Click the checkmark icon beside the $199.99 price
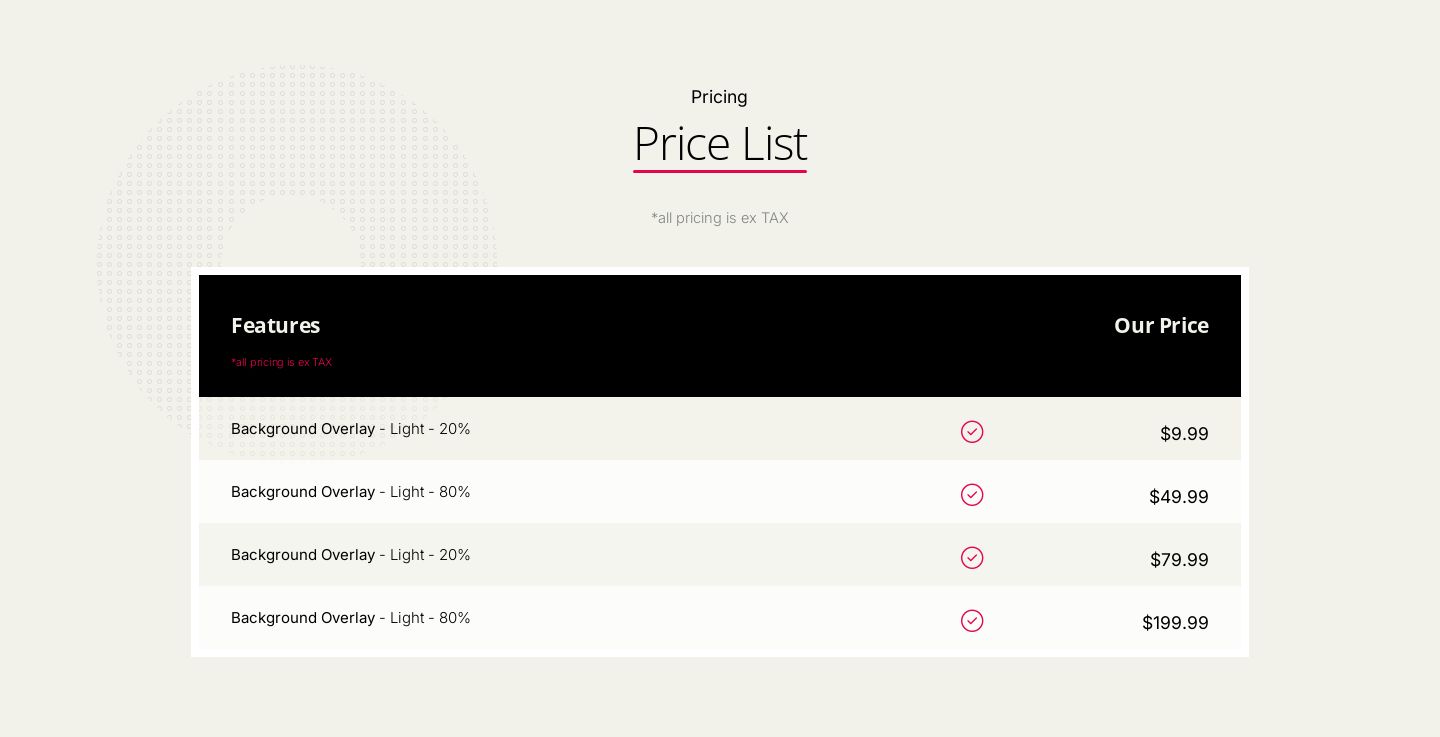 pyautogui.click(x=972, y=621)
